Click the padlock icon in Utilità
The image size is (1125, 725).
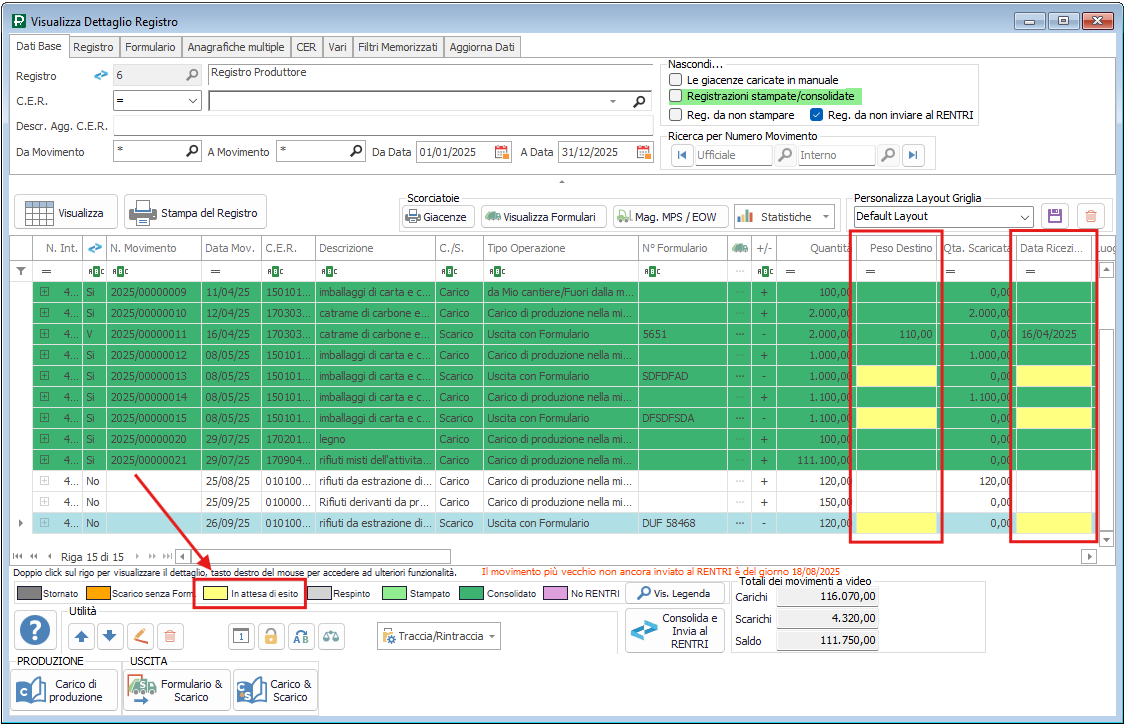point(270,636)
